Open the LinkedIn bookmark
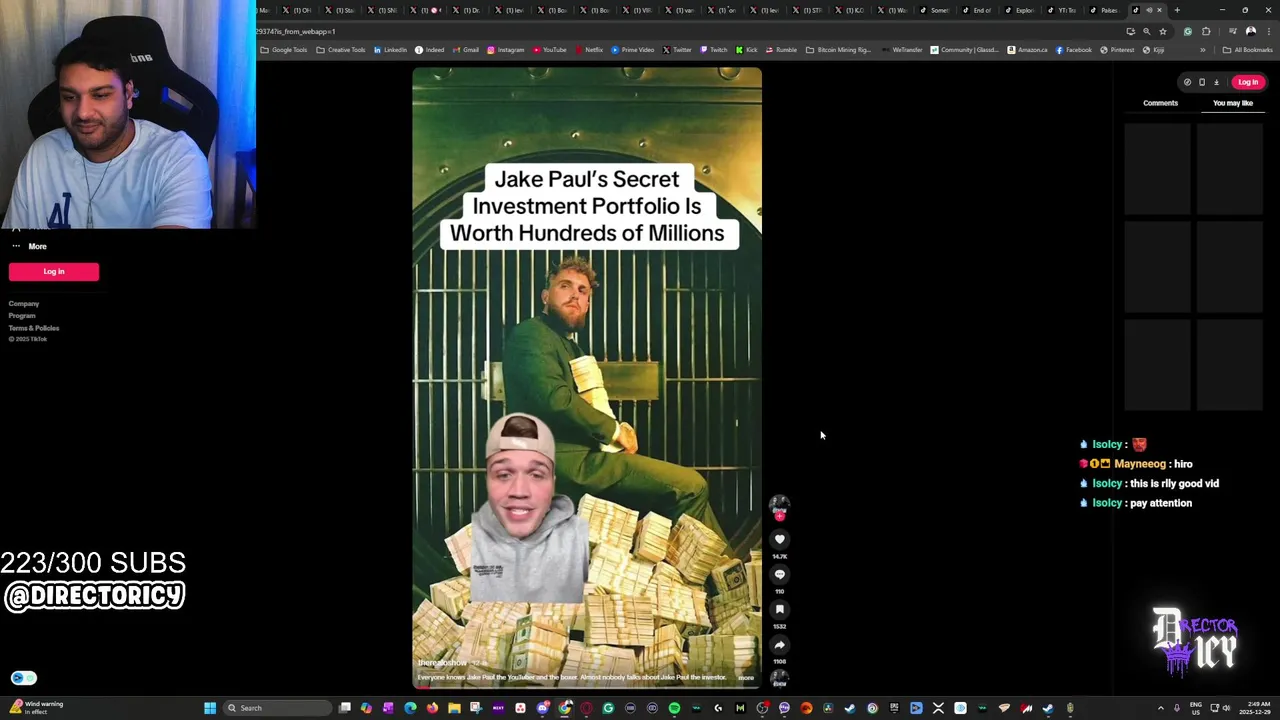Viewport: 1280px width, 720px height. tap(390, 50)
